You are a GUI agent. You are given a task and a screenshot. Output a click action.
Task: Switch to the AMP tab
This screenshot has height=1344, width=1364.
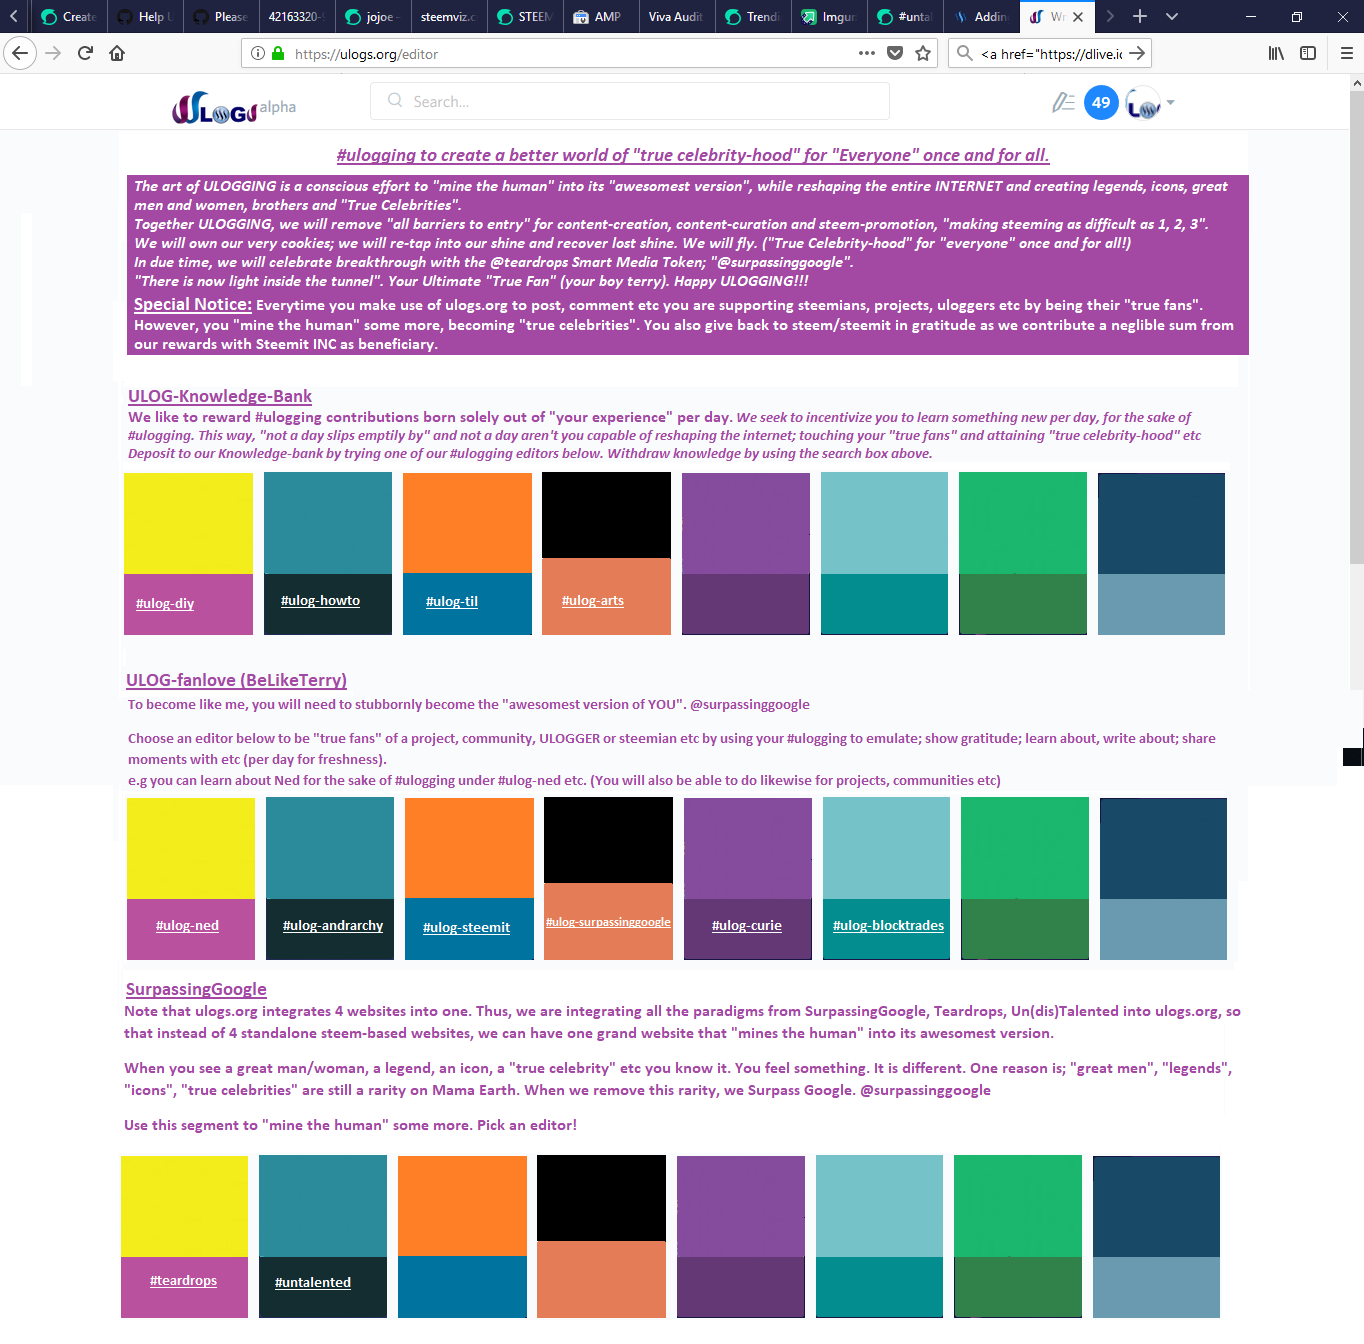pyautogui.click(x=601, y=16)
